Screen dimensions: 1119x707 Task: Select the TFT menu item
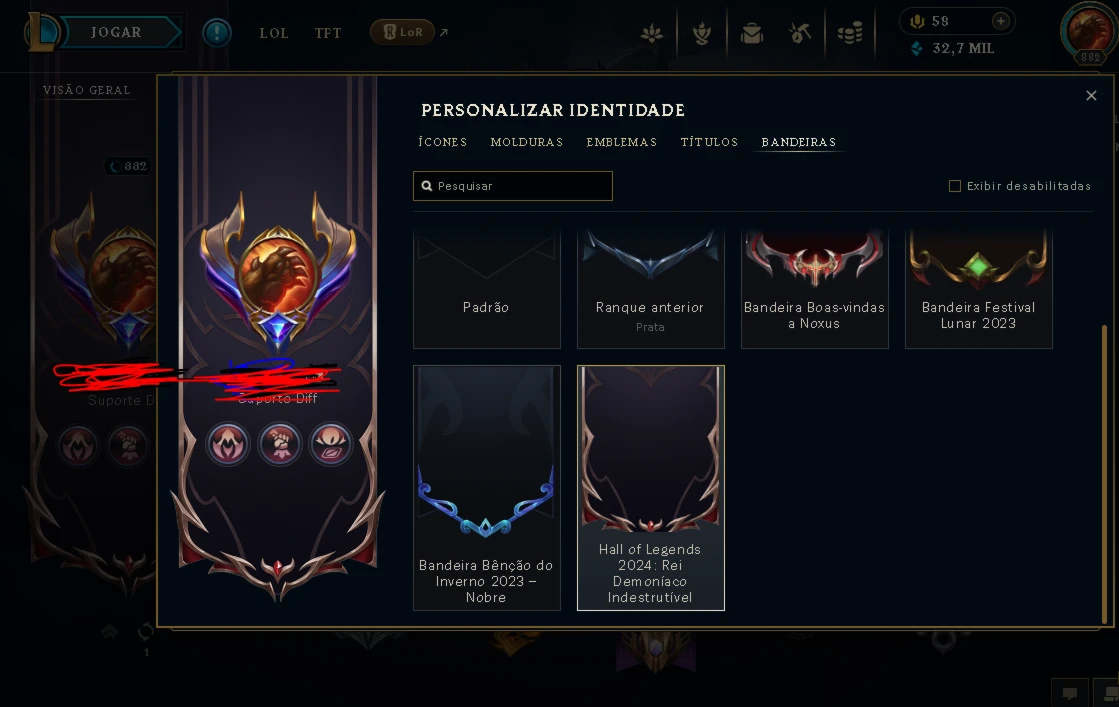[x=328, y=33]
